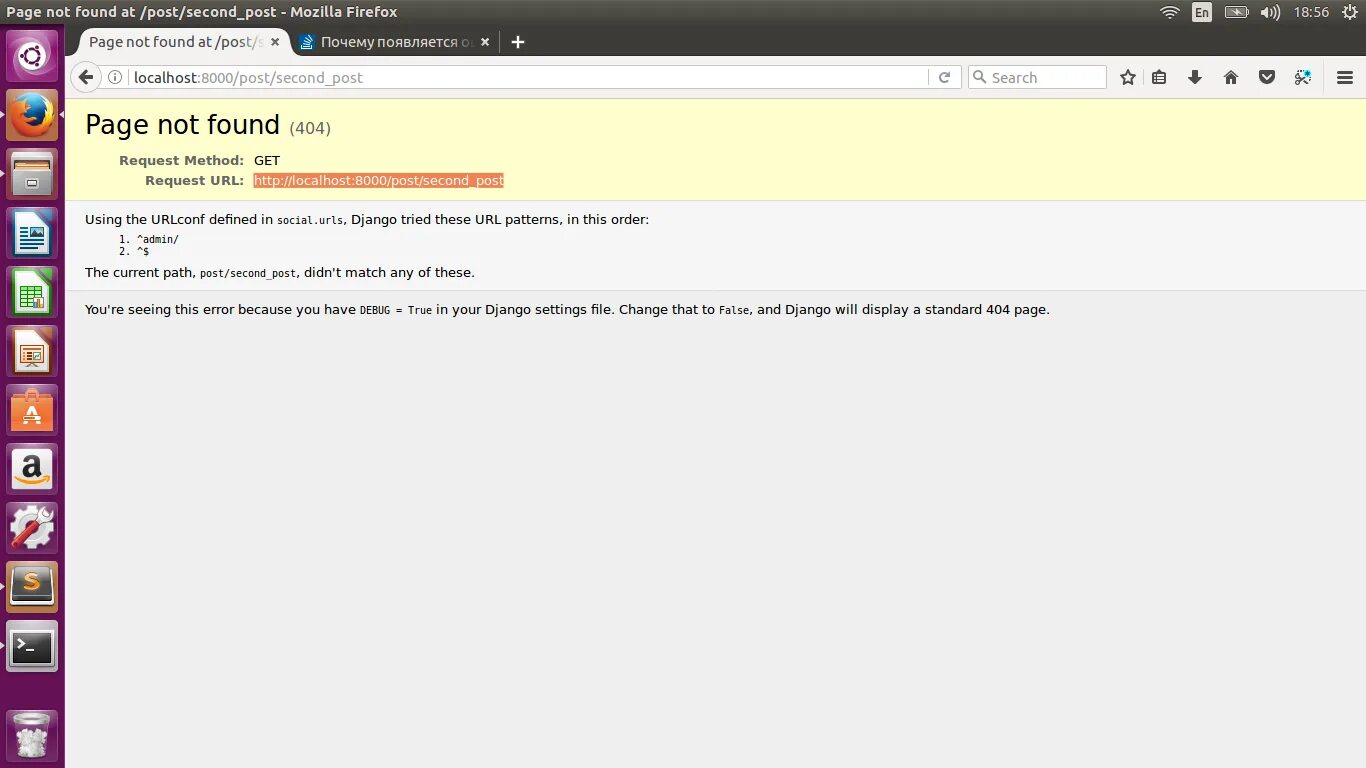Click the address bar URL field
The image size is (1366, 768).
click(x=528, y=77)
